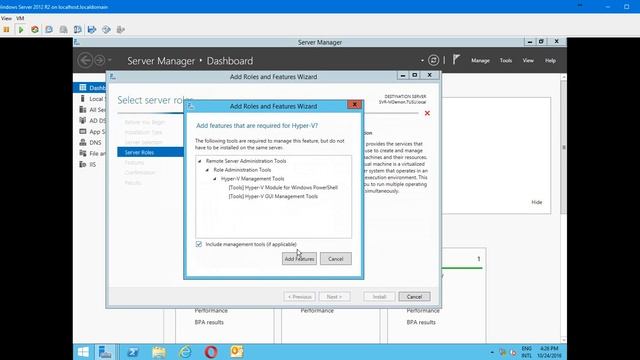Click the Next button in the wizard
640x360 pixels.
[334, 297]
